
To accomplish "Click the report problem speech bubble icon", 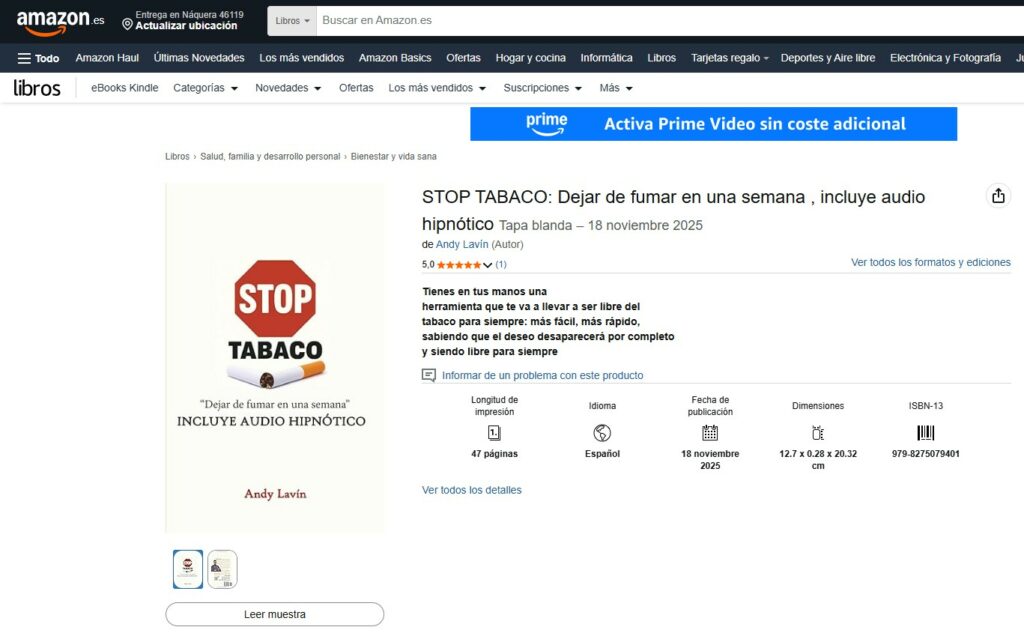I will pos(429,376).
